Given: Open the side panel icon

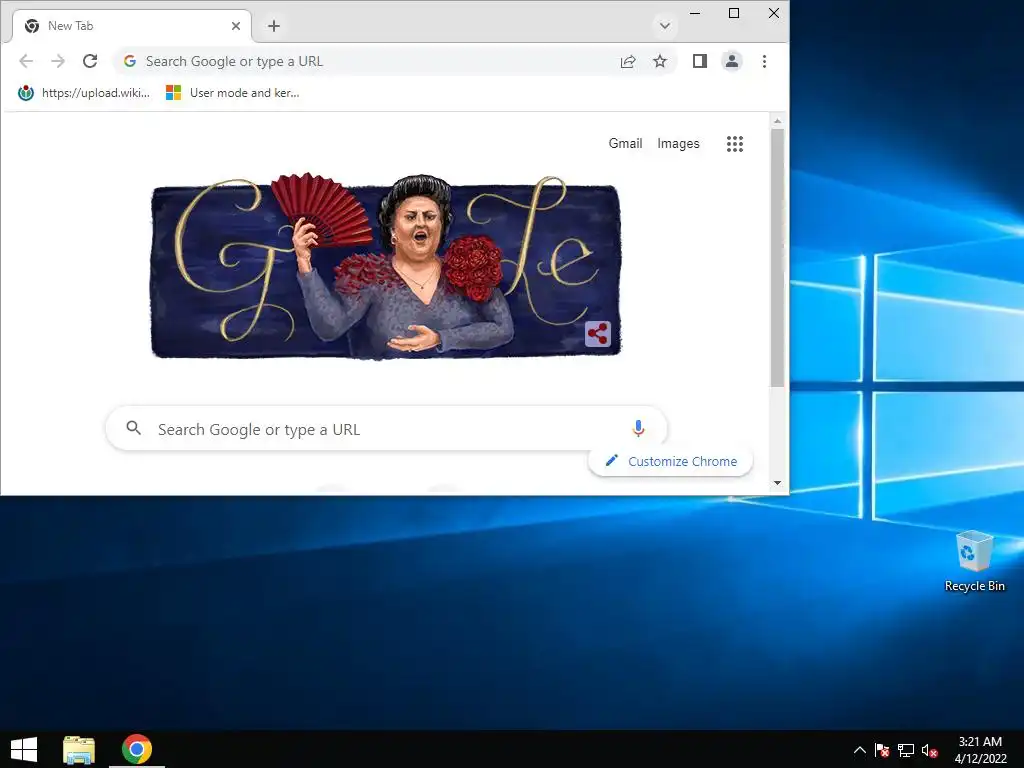Looking at the screenshot, I should point(700,61).
